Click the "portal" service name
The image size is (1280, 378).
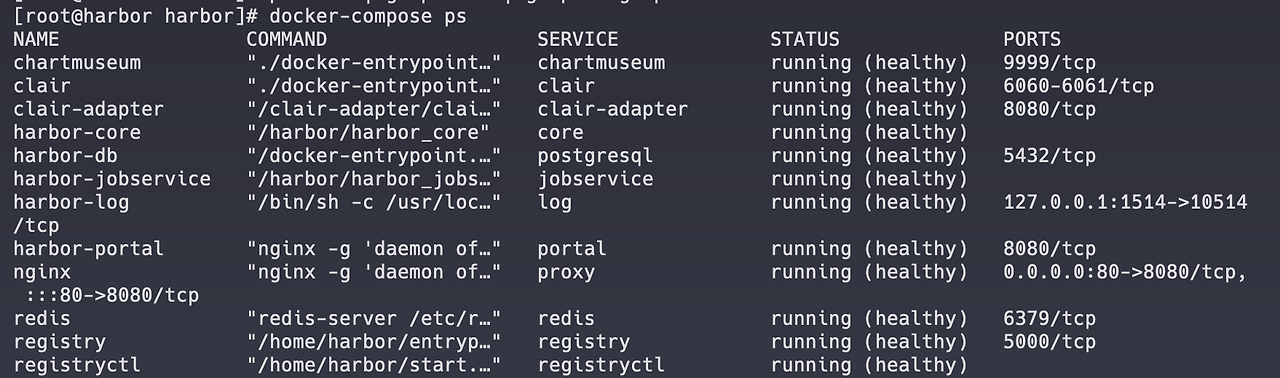572,248
